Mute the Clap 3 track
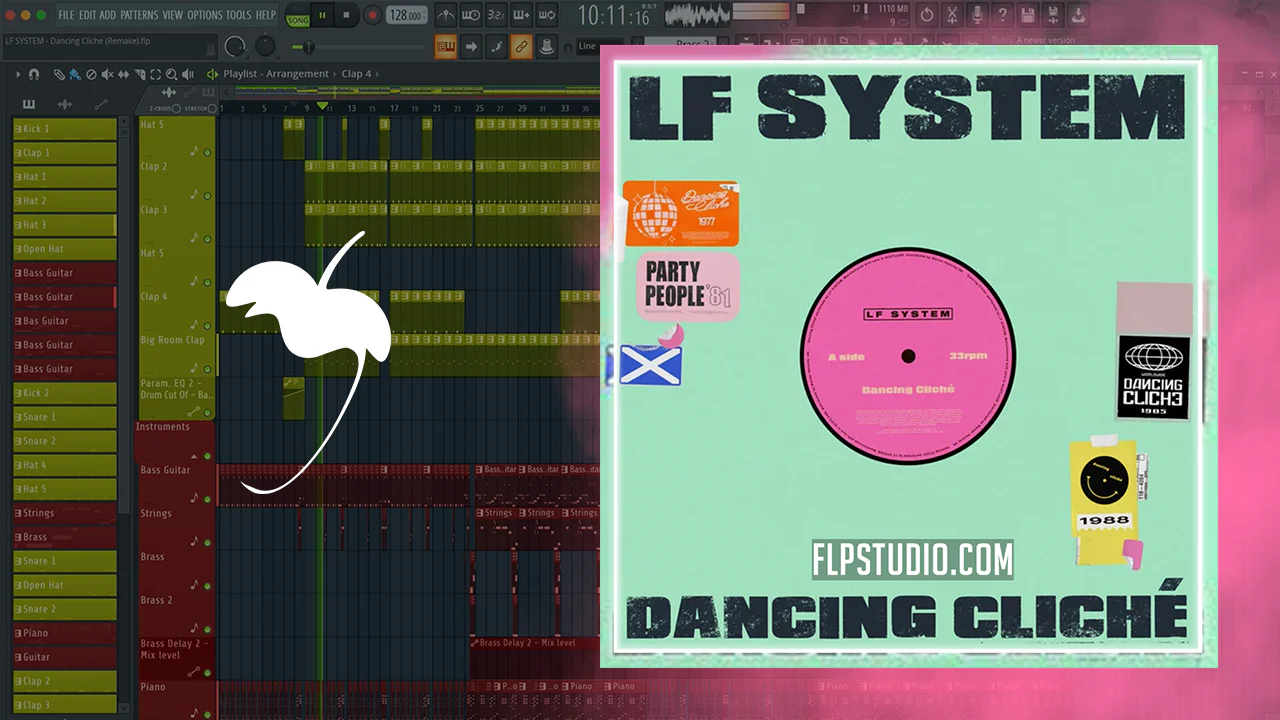 [x=208, y=239]
